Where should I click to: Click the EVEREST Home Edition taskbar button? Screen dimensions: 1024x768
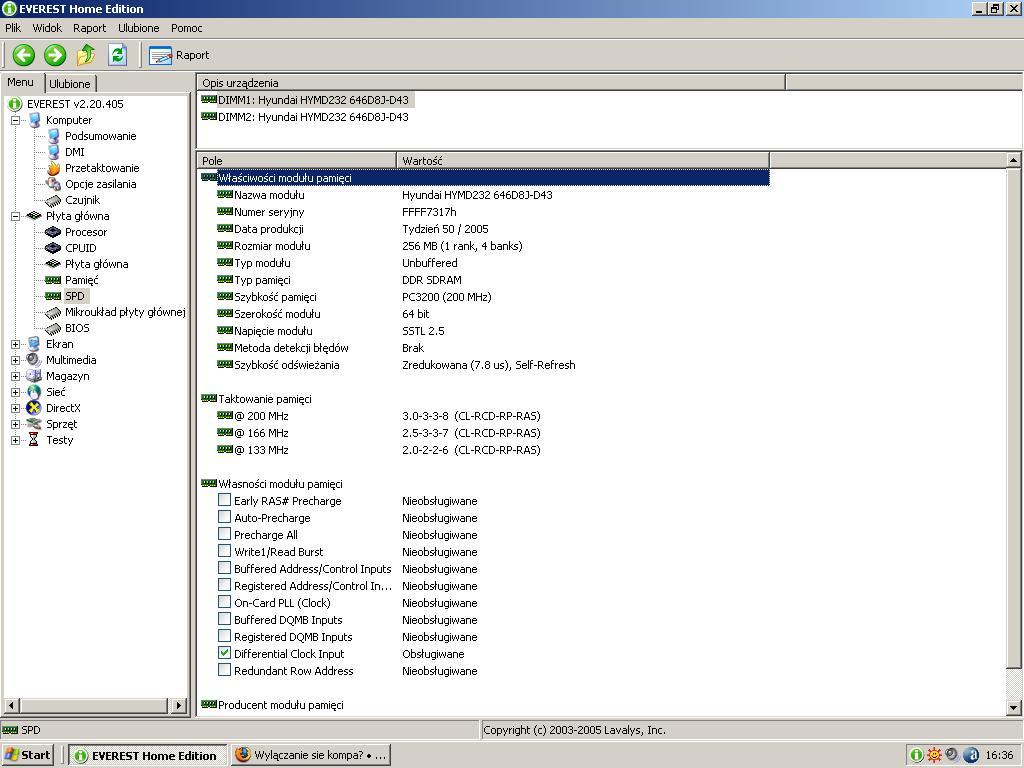(148, 756)
